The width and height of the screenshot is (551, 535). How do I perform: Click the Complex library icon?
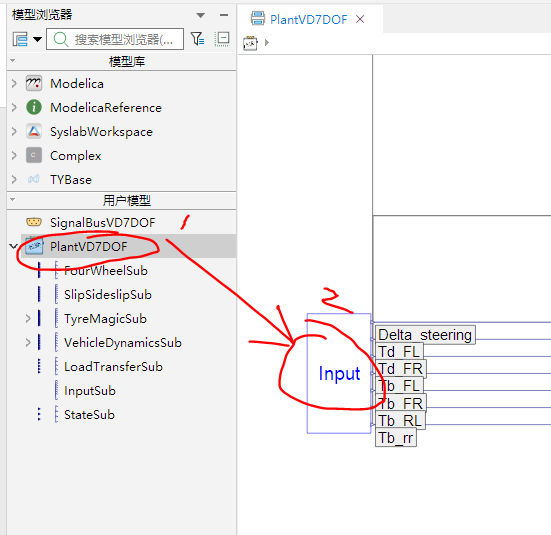click(34, 155)
